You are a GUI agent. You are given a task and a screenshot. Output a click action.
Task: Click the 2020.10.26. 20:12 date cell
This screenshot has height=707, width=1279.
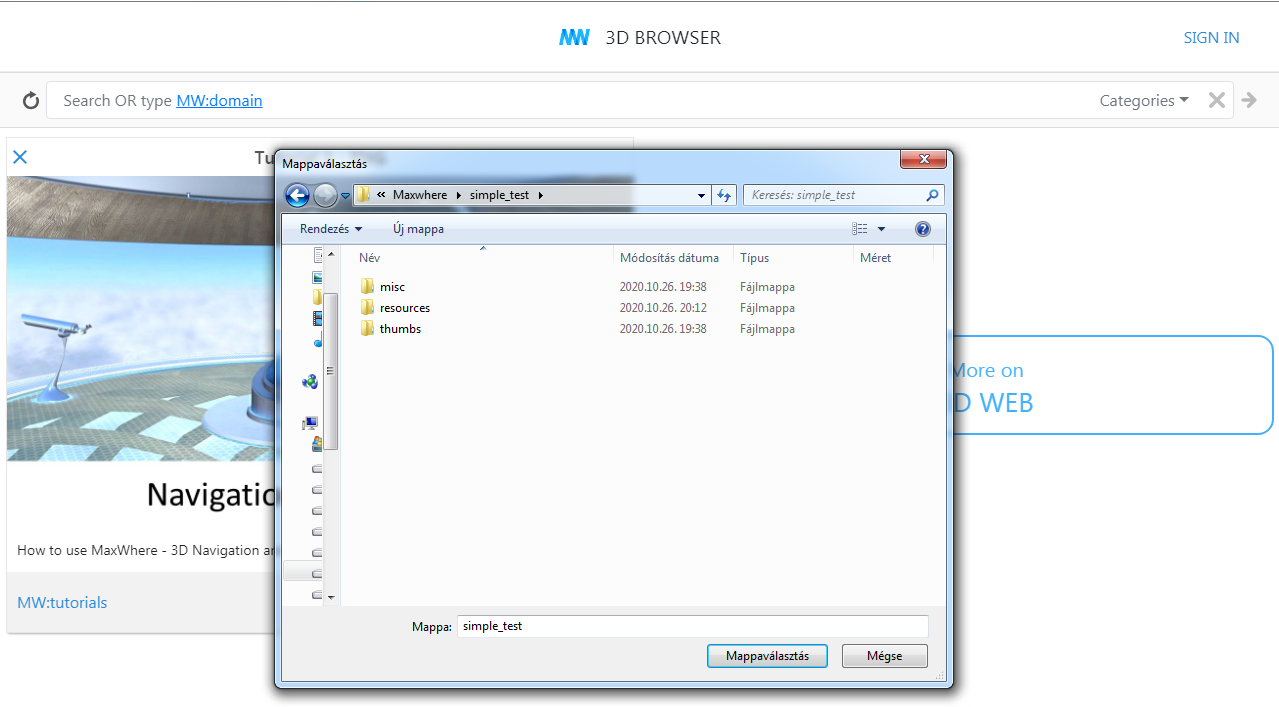[663, 308]
